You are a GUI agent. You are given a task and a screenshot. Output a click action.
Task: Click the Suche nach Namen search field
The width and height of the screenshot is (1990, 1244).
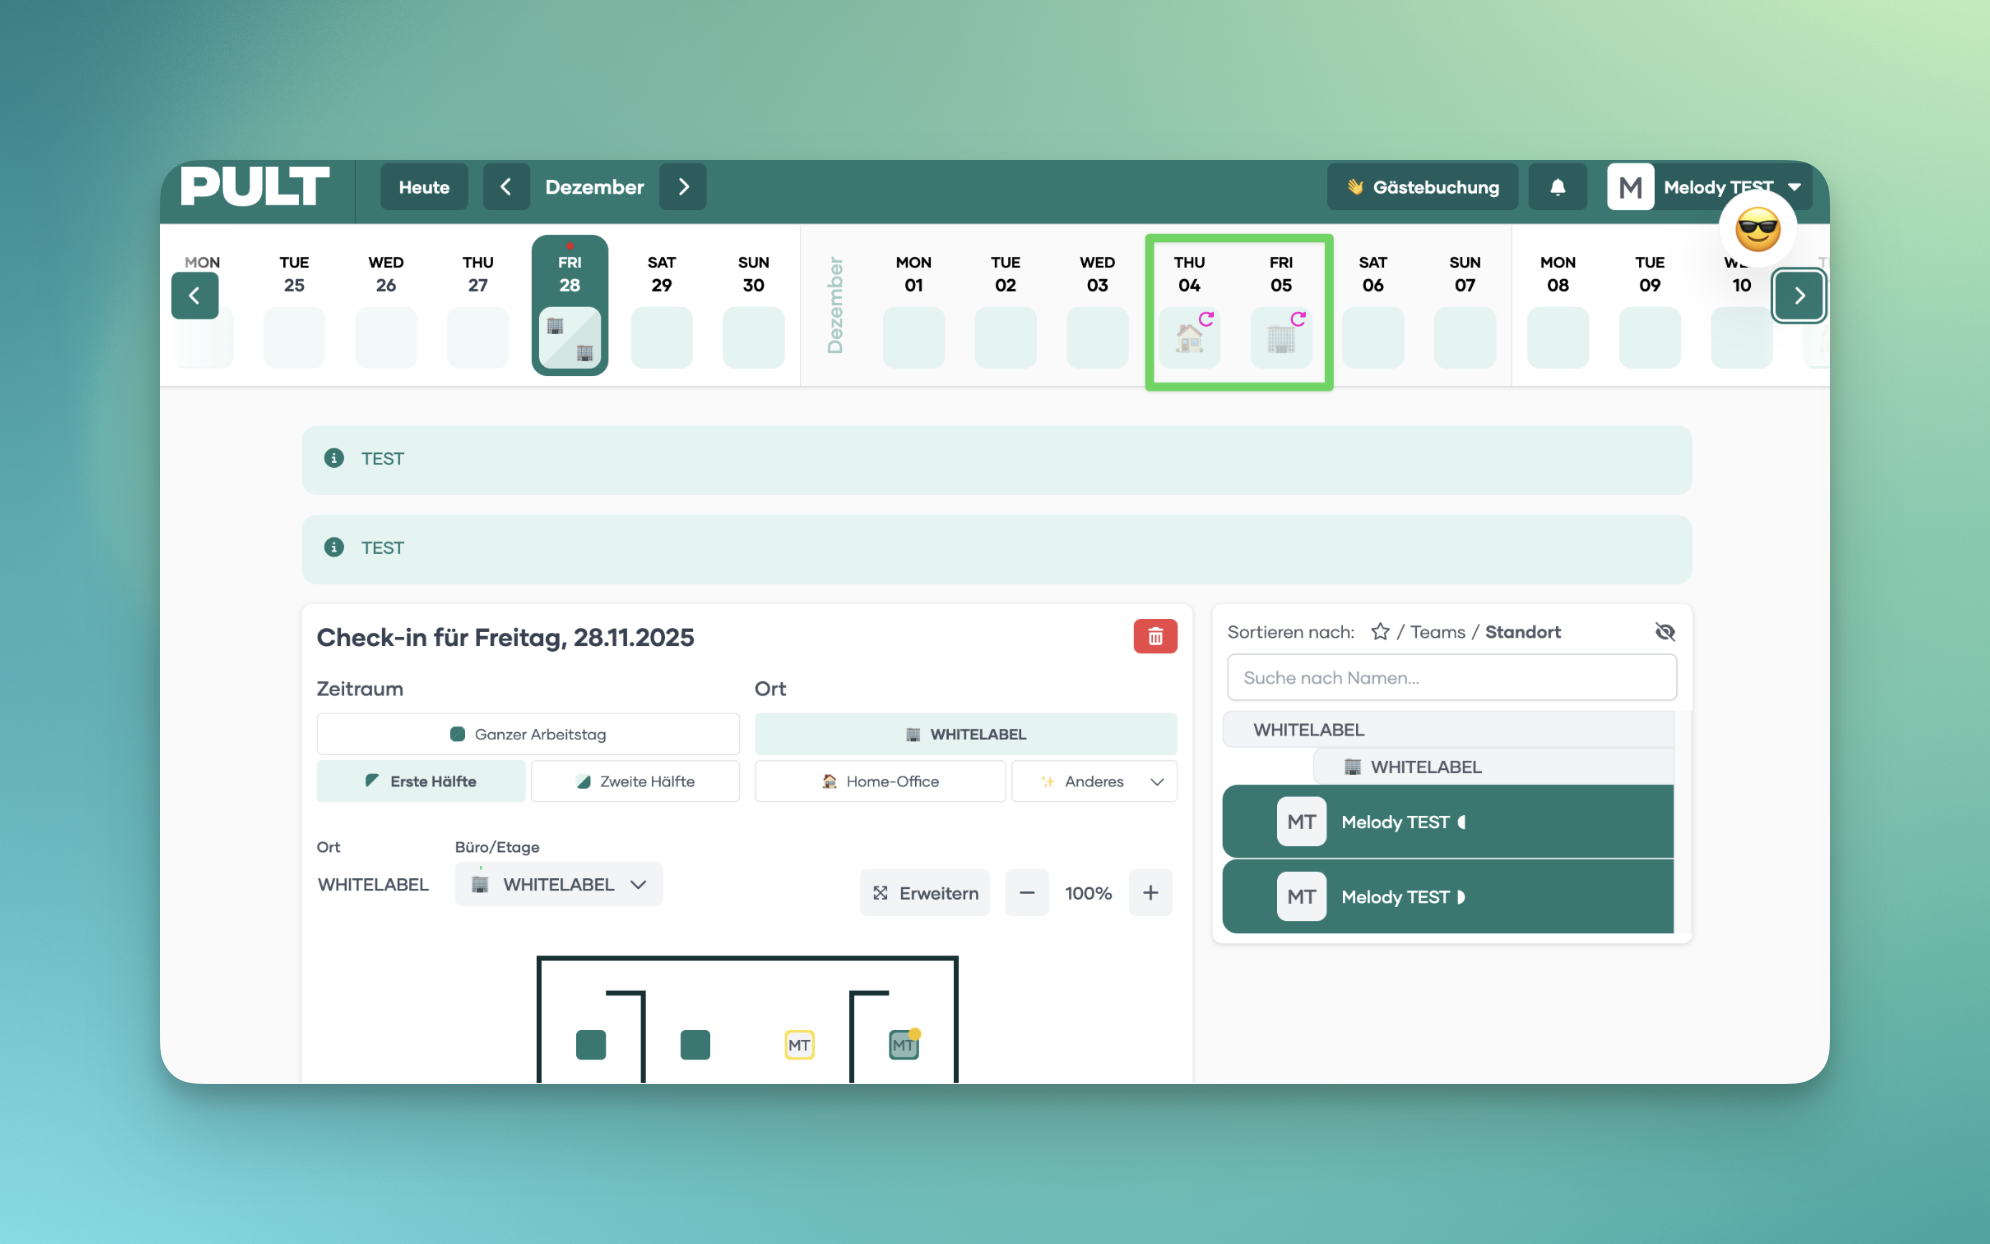1451,678
